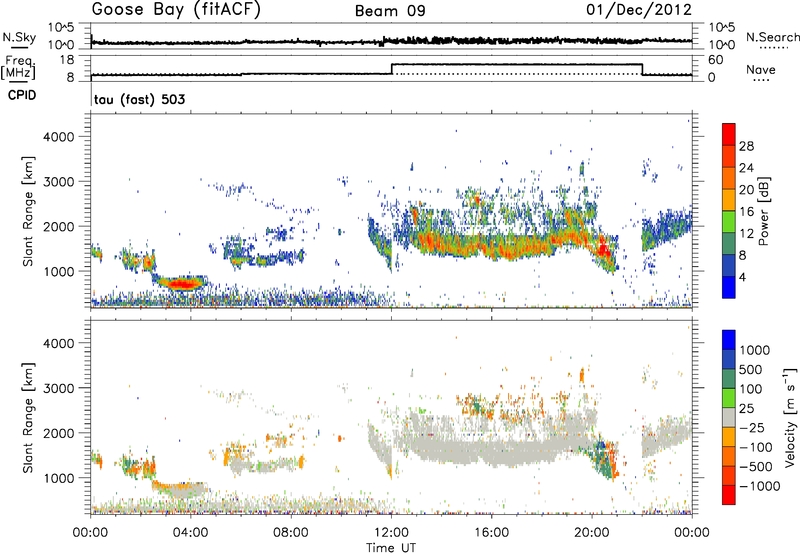Screen dimensions: 800x554
Task: Click the blue bottom of the power color bar
Action: click(x=729, y=288)
